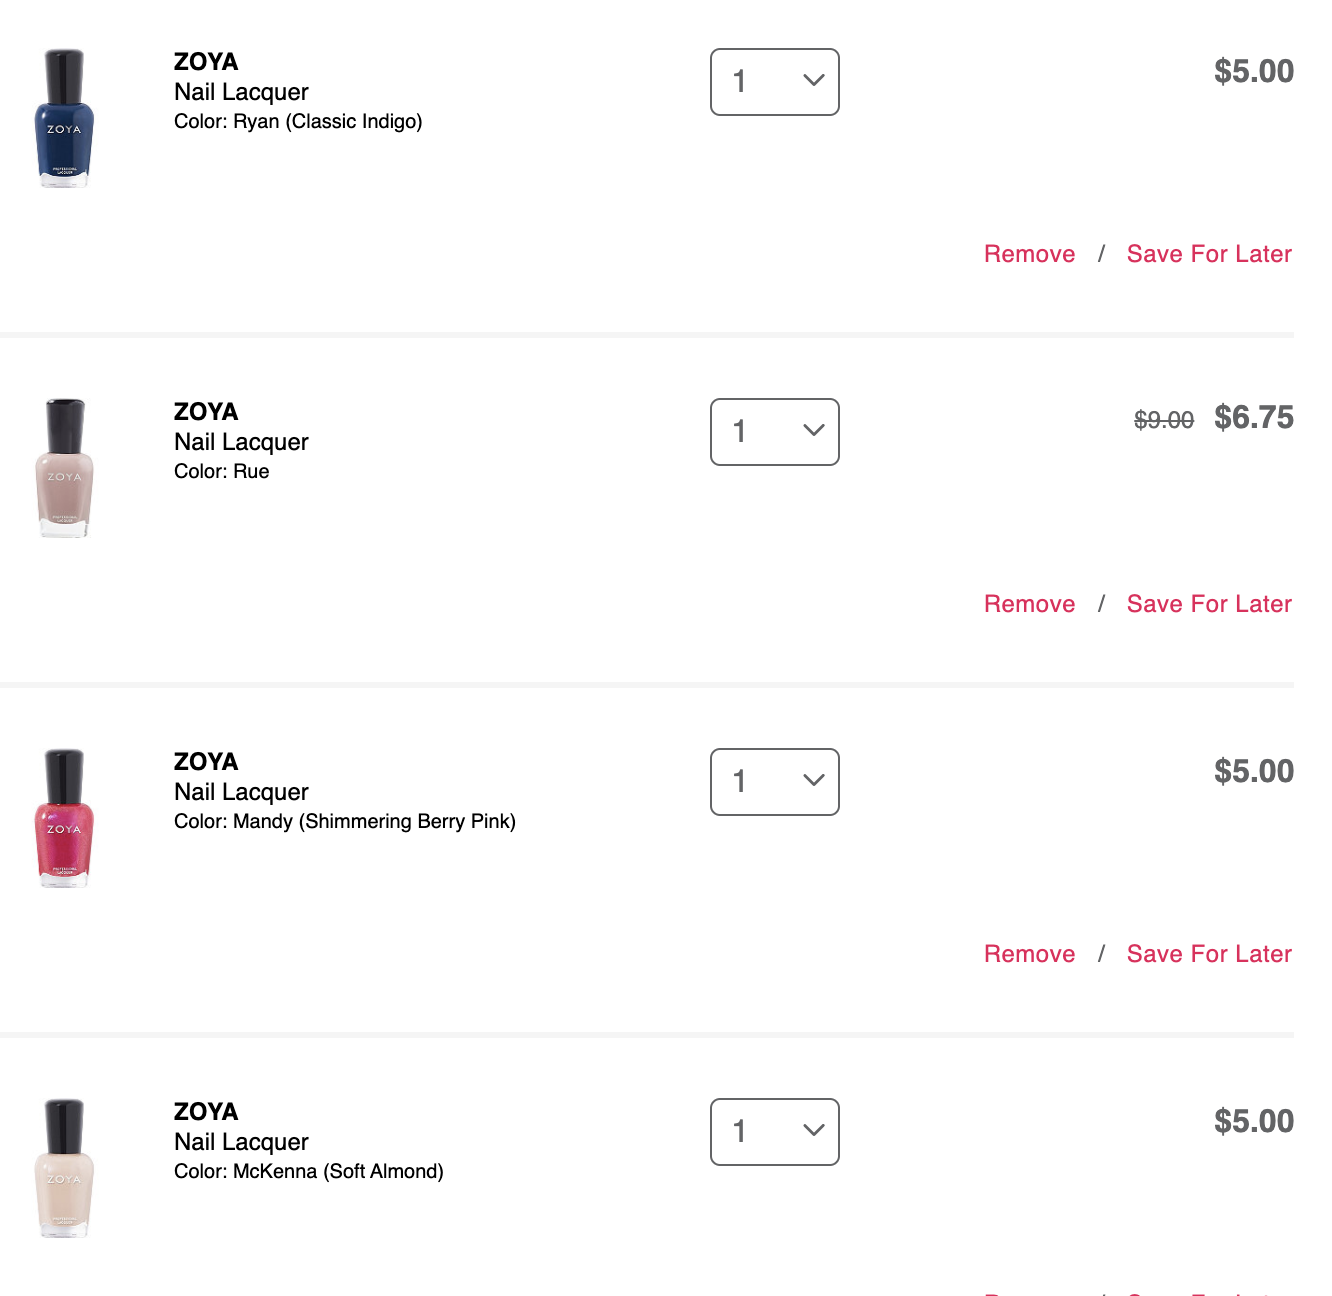Image resolution: width=1332 pixels, height=1296 pixels.
Task: Remove the Rue nail lacquer item
Action: coord(1030,604)
